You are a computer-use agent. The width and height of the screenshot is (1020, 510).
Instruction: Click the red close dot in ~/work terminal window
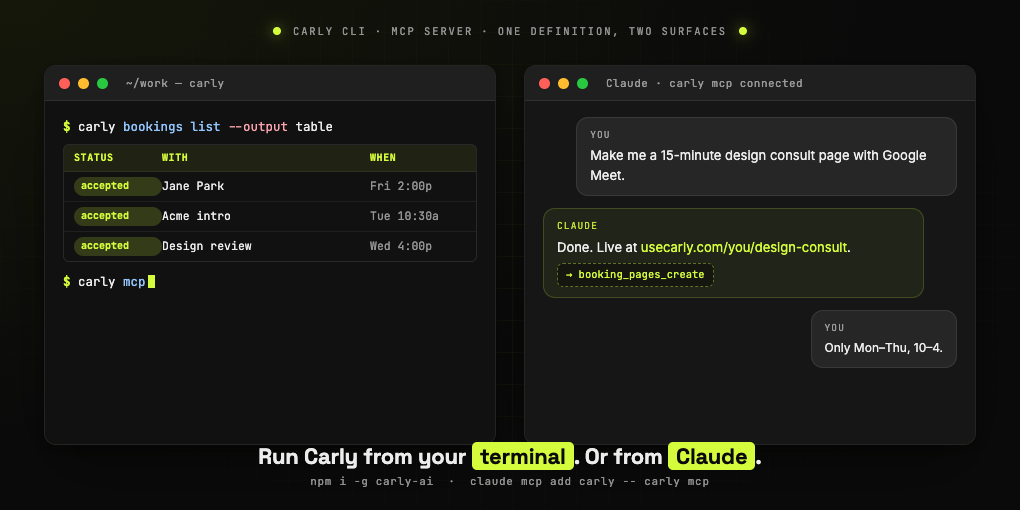64,83
